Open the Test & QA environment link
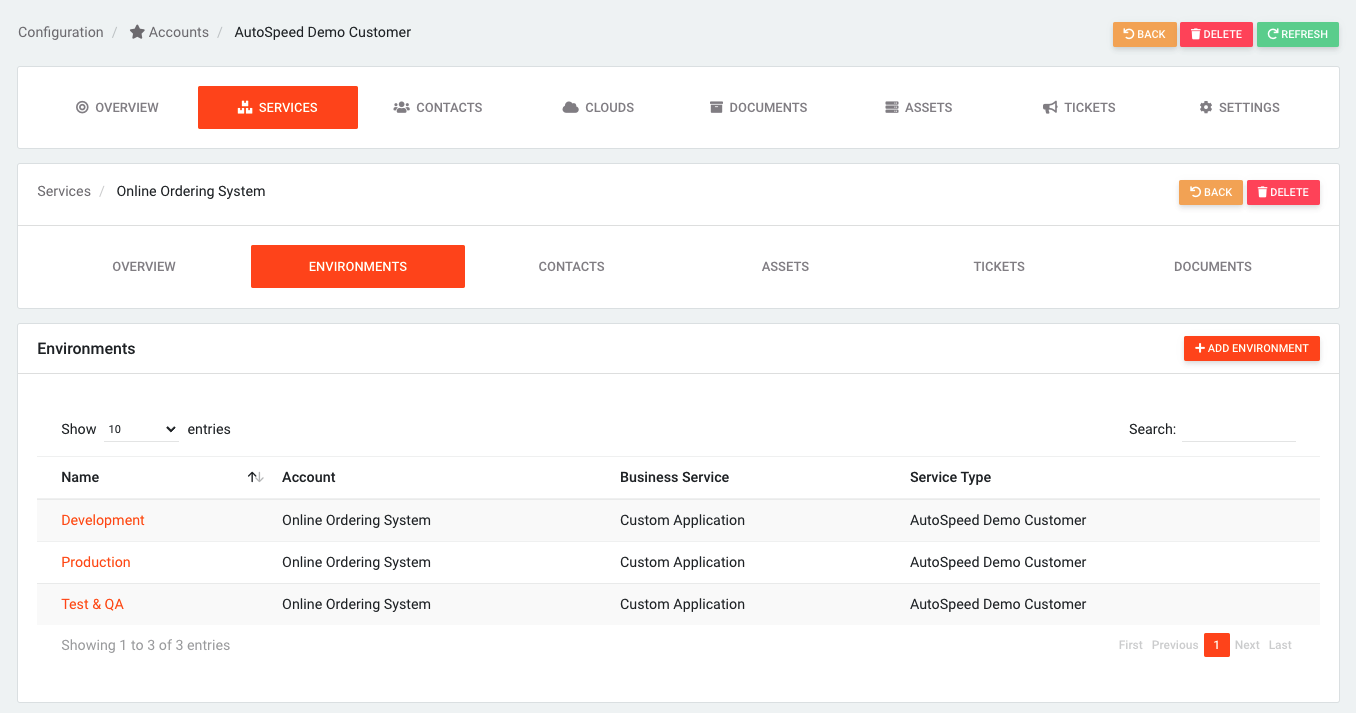Screen dimensions: 1356x713 click(x=93, y=604)
